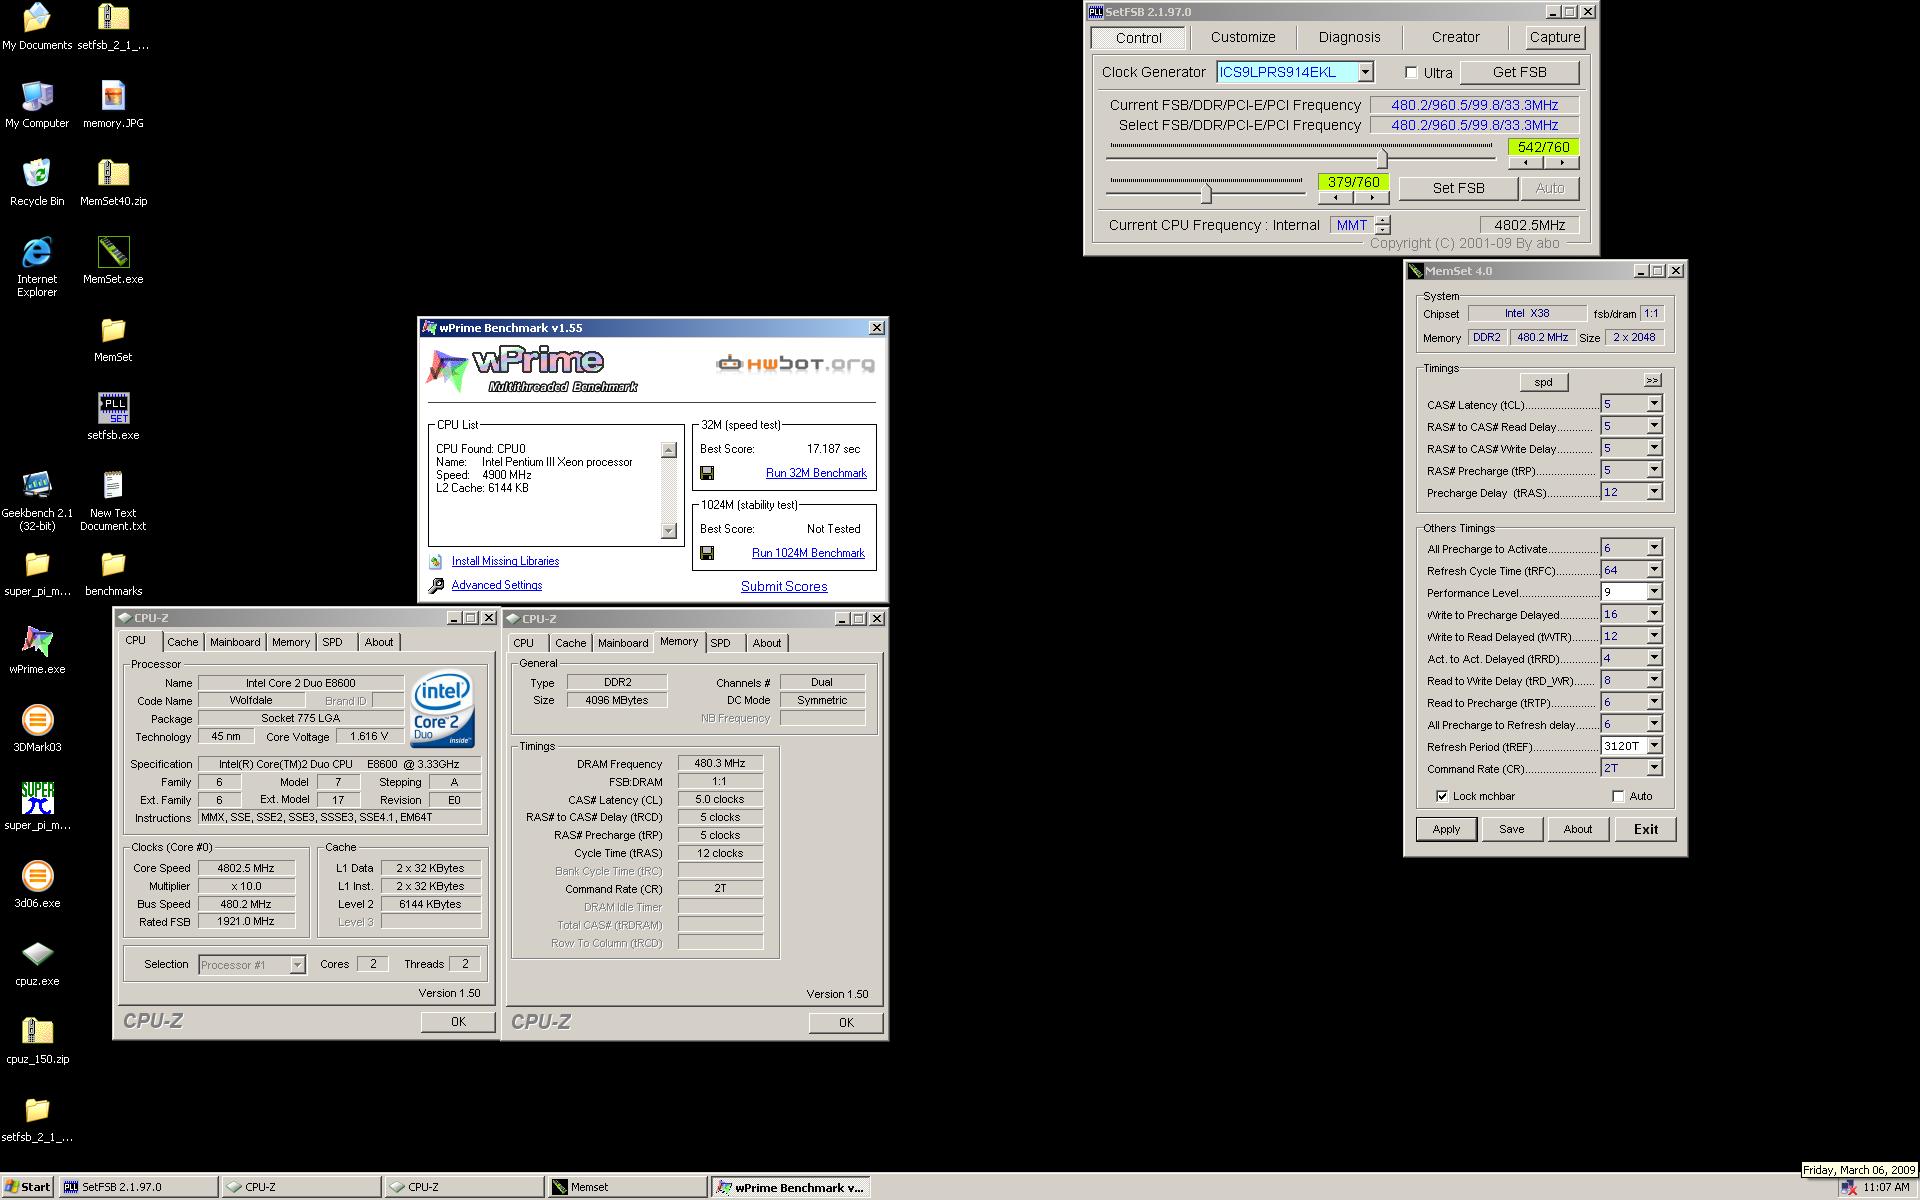Open My Documents desktop icon
This screenshot has width=1920, height=1200.
tap(36, 27)
